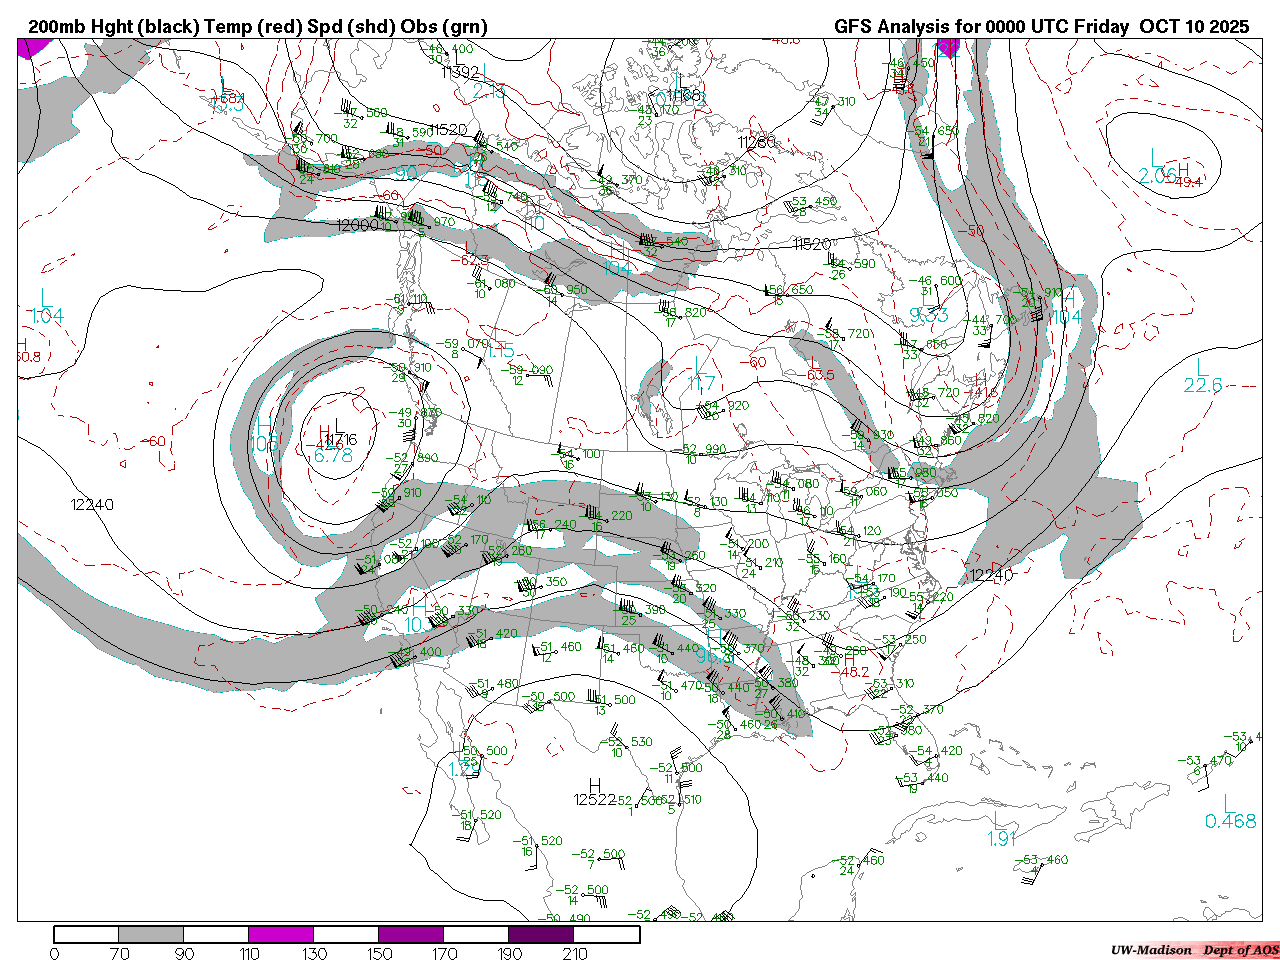Click the cyan "6.78" low value

coord(333,456)
